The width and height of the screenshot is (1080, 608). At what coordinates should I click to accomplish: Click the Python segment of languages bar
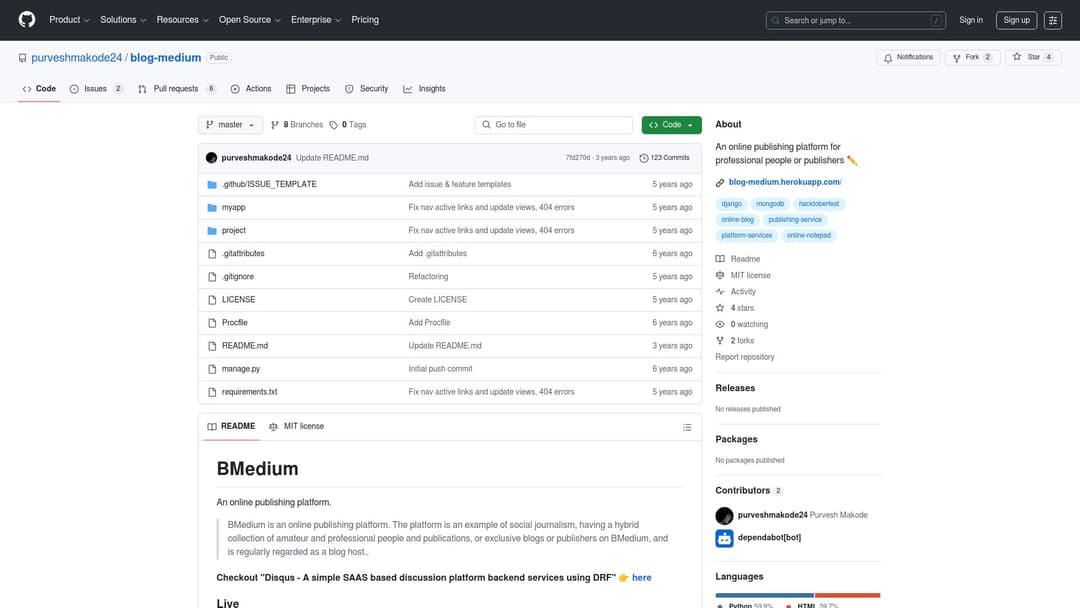[765, 596]
